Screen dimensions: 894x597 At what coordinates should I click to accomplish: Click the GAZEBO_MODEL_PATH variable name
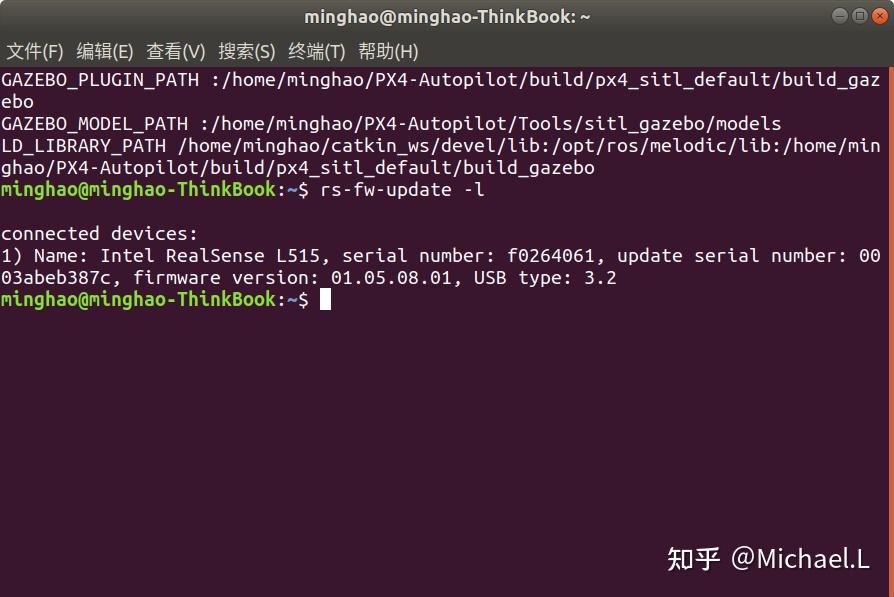(x=95, y=124)
